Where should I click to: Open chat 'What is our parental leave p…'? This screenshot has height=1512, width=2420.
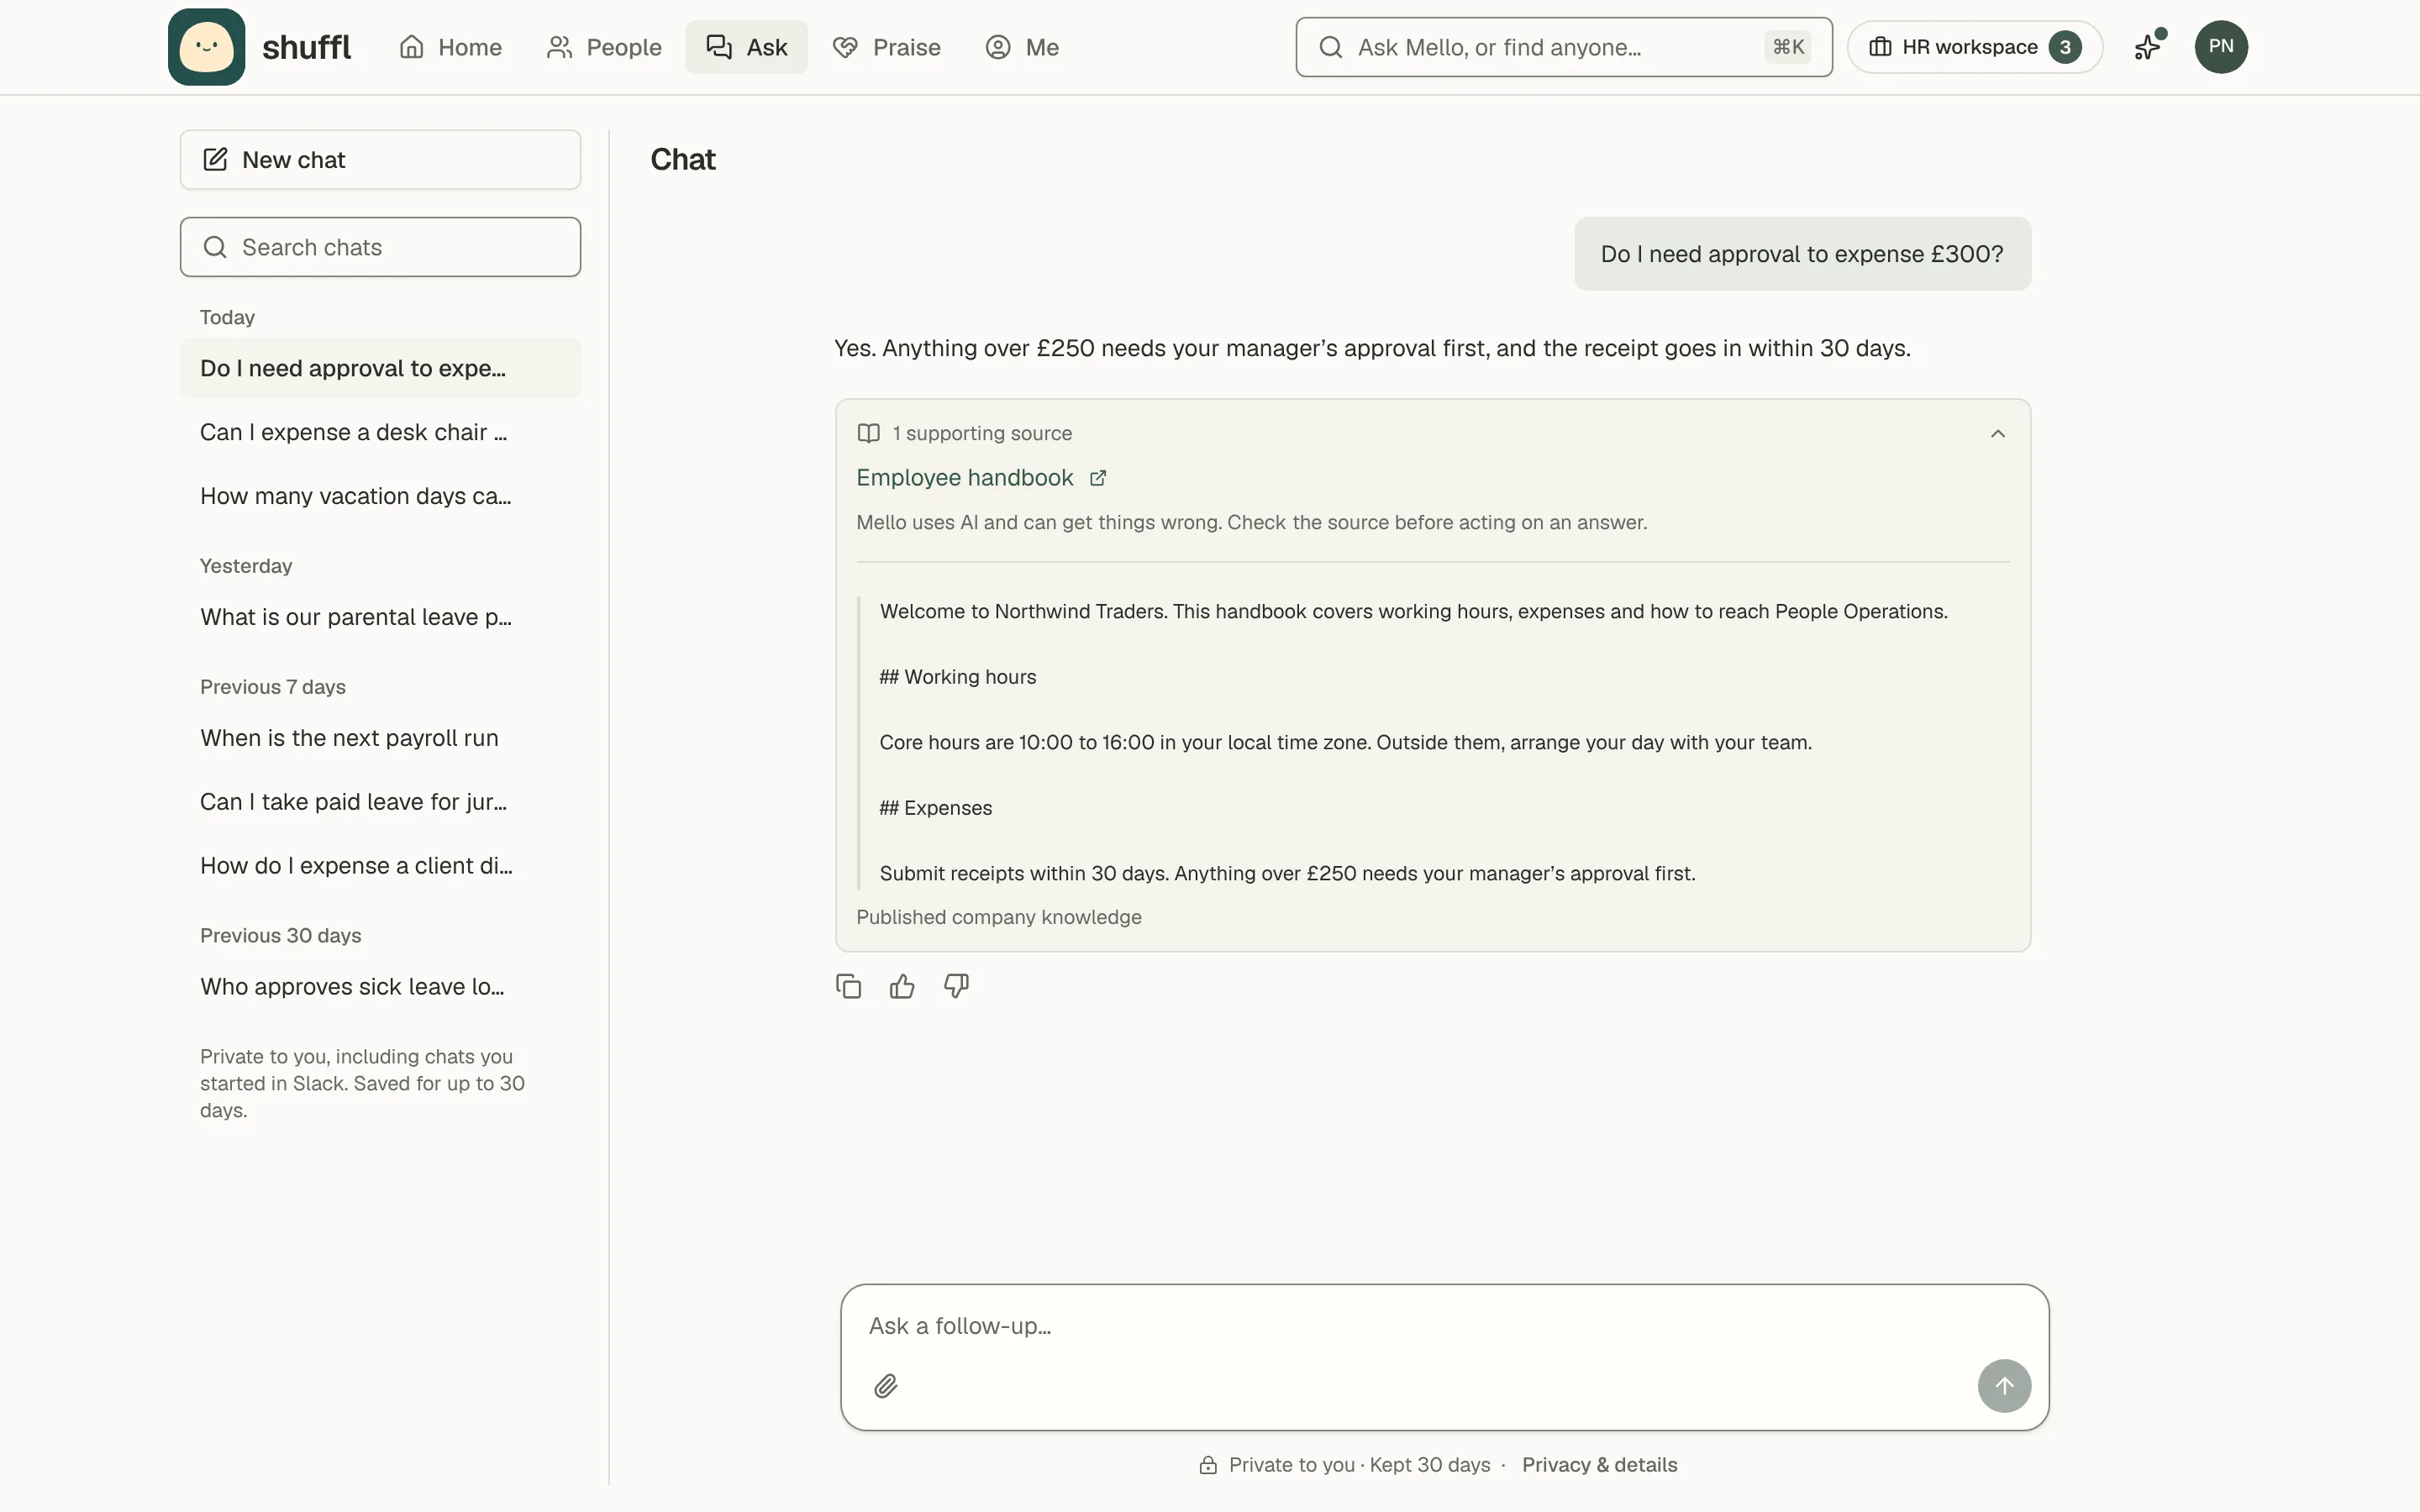(380, 617)
